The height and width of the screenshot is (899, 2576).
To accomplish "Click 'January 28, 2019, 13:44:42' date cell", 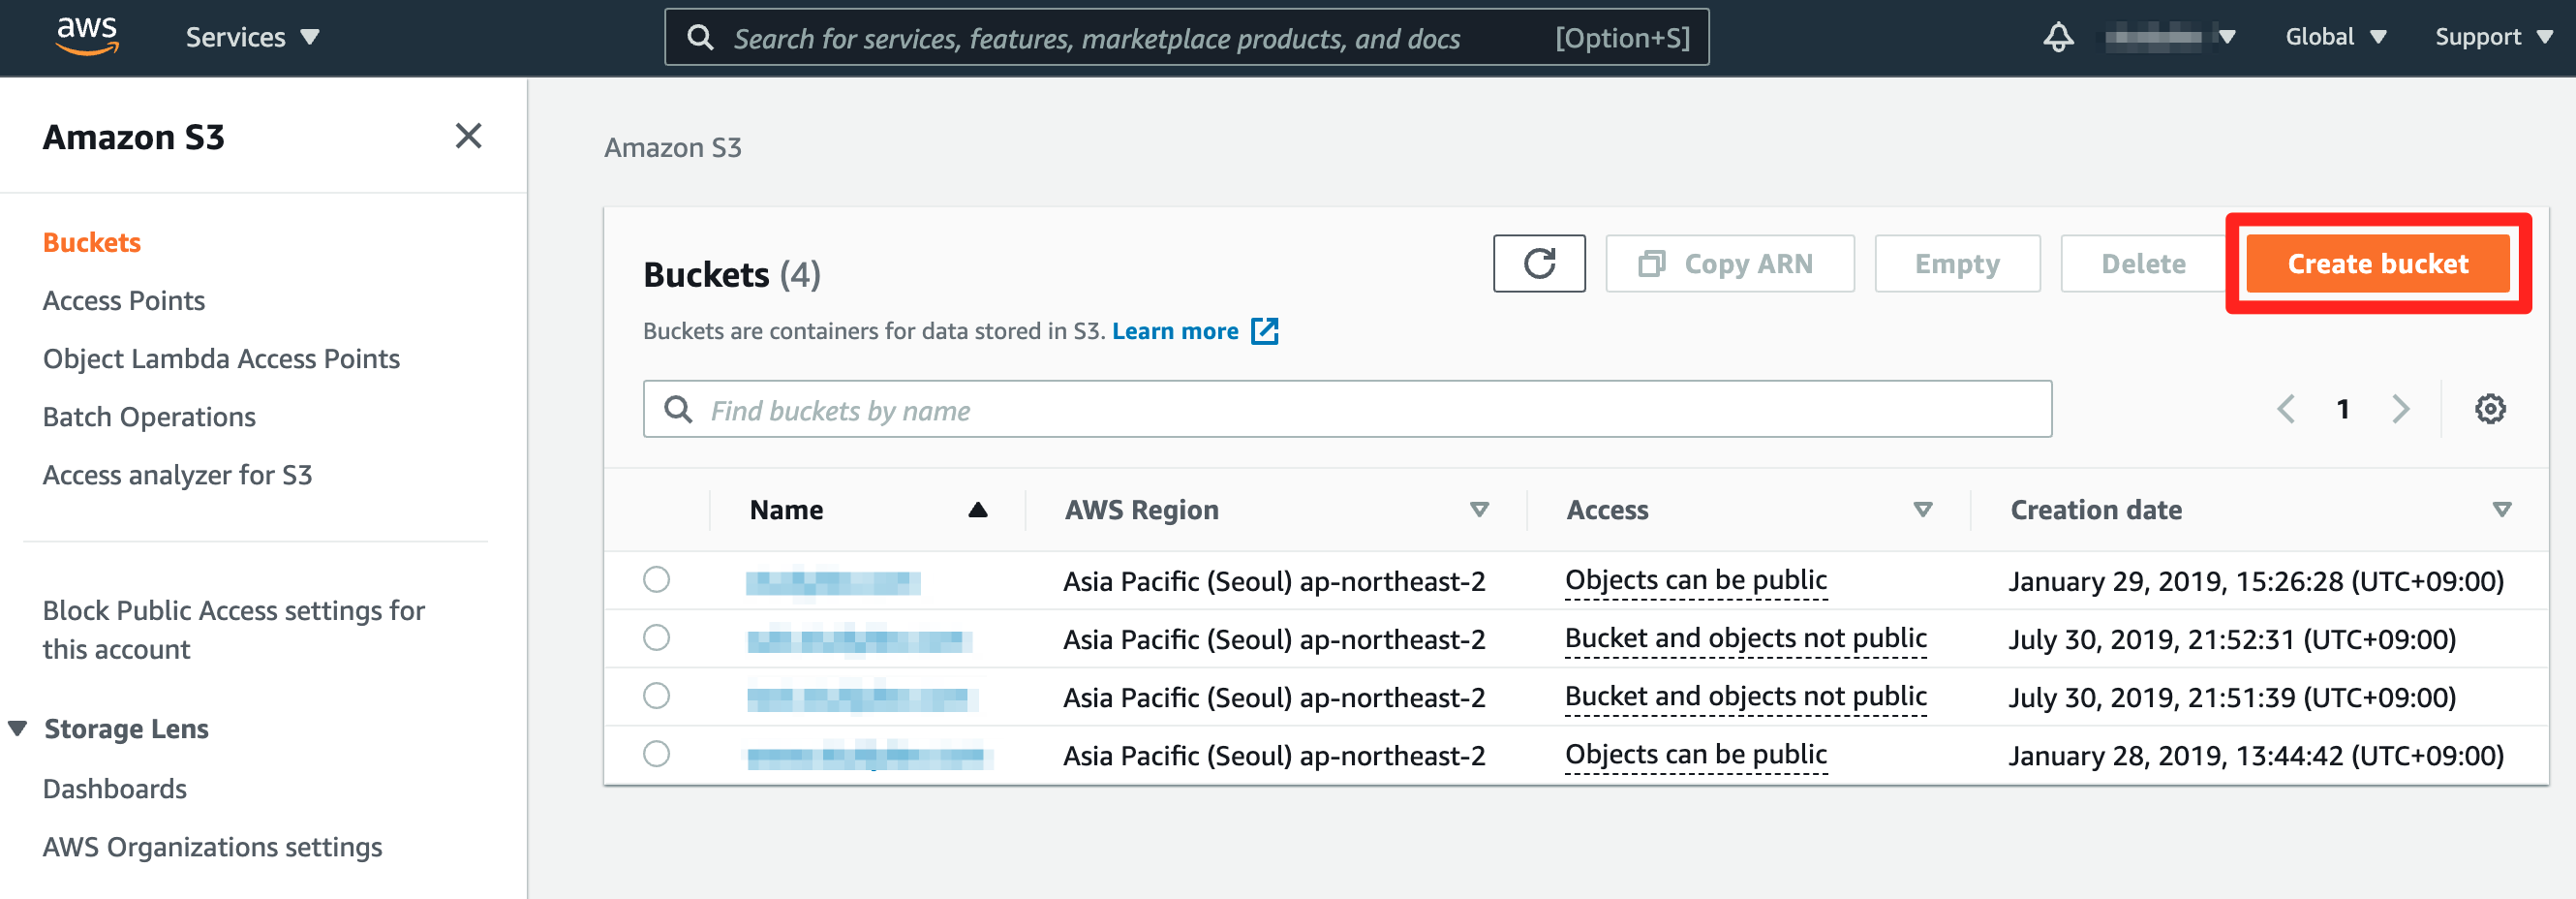I will tap(2256, 756).
